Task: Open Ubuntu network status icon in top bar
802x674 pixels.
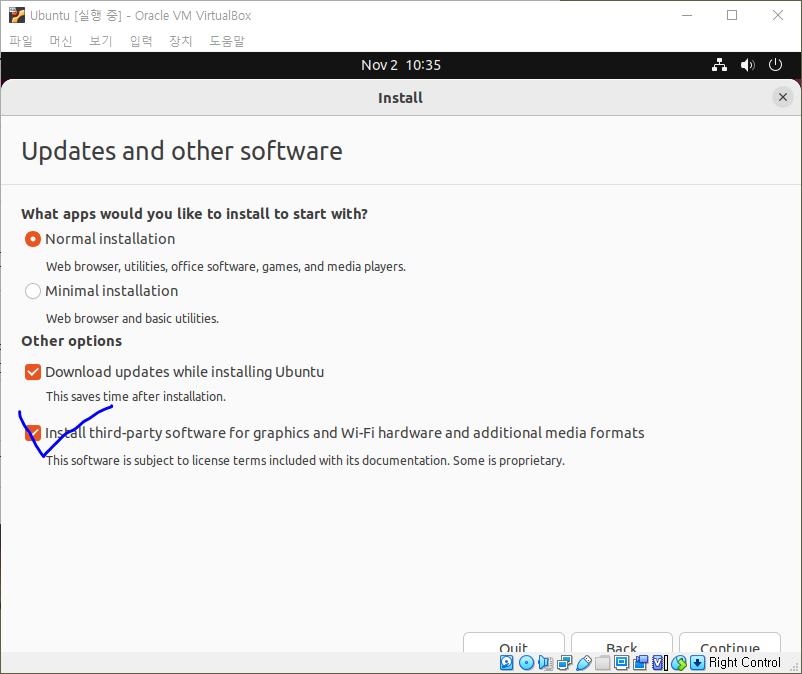Action: click(x=719, y=65)
